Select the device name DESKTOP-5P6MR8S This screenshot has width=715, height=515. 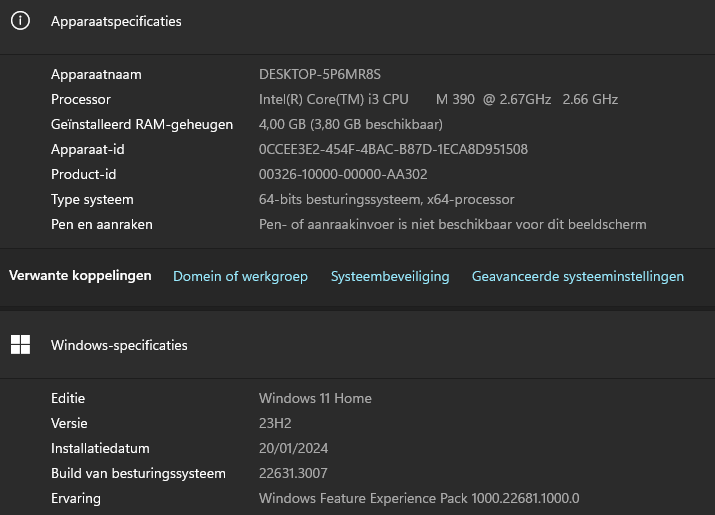pyautogui.click(x=320, y=74)
